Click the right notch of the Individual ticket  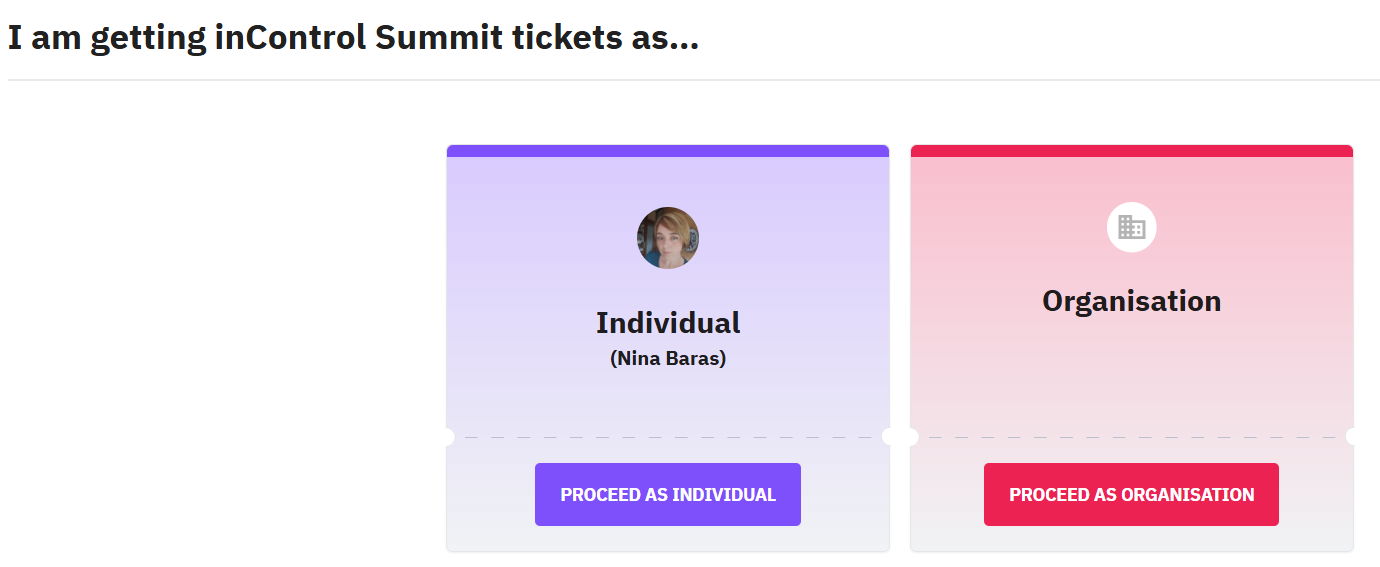pos(888,437)
